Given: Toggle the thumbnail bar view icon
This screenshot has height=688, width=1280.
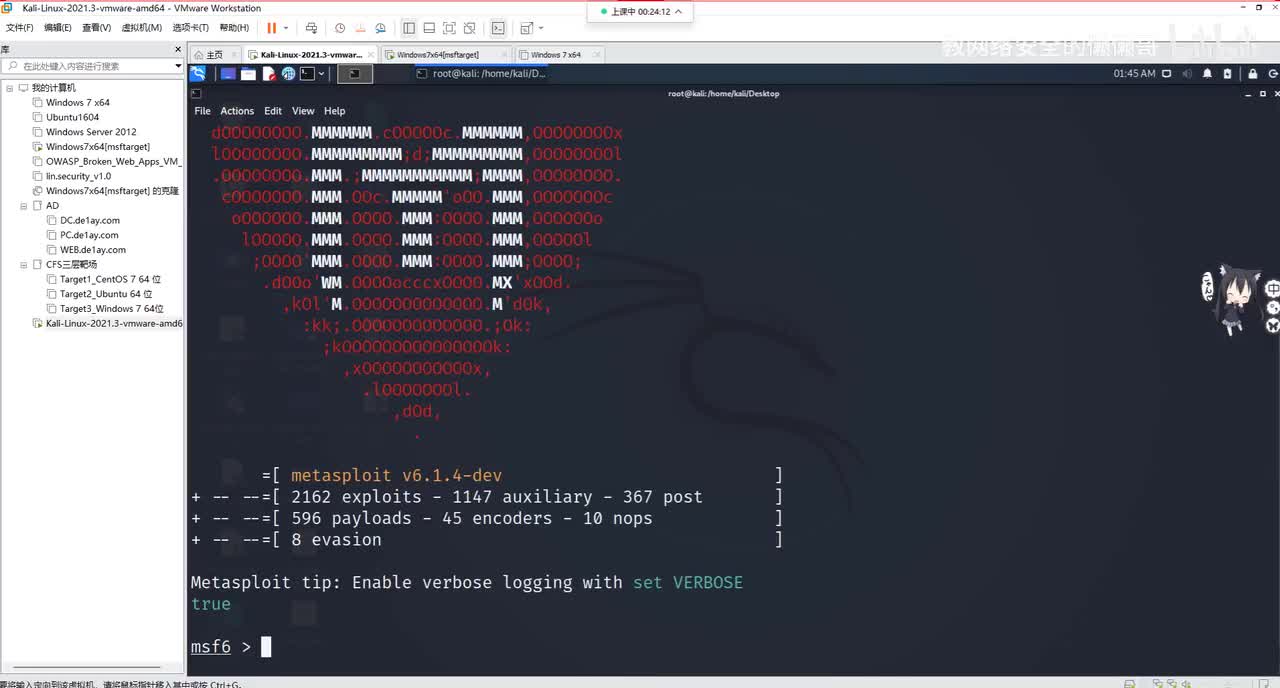Looking at the screenshot, I should [x=429, y=28].
